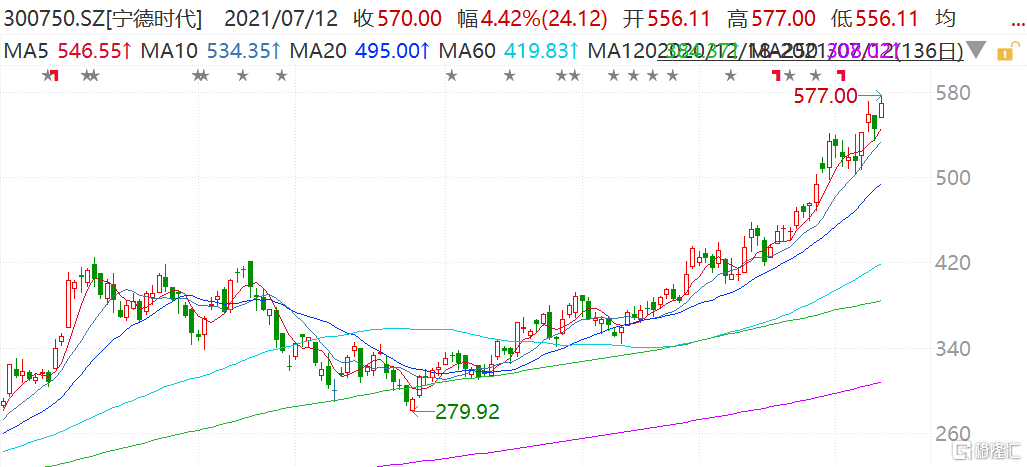This screenshot has width=1027, height=467.
Task: Select the MA10 534.35 indicator label
Action: tap(212, 50)
